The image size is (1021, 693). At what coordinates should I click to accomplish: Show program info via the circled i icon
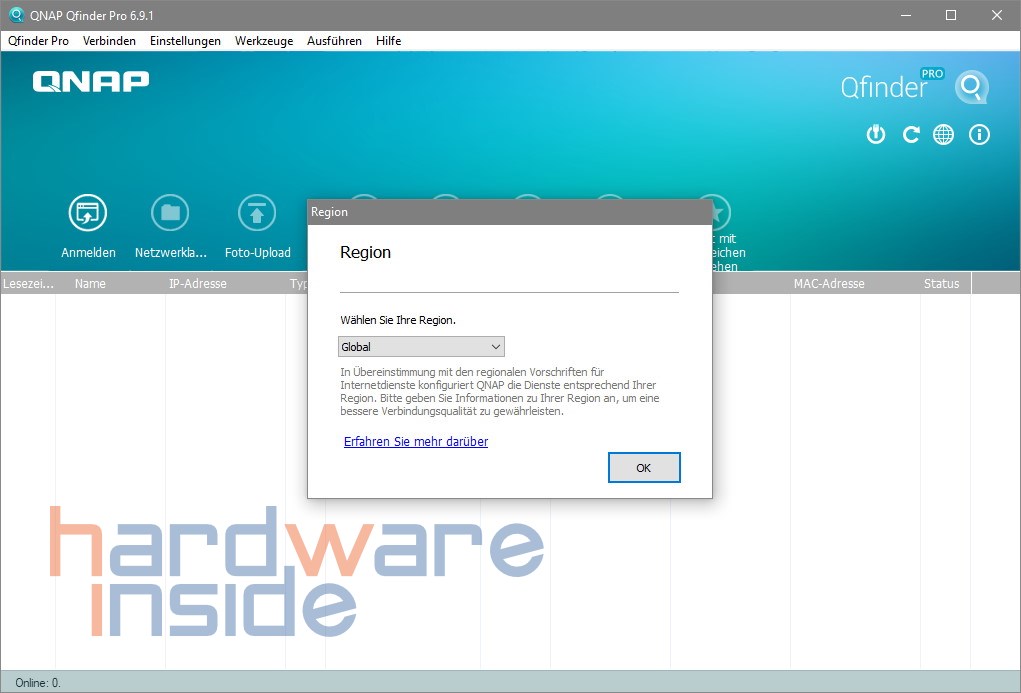[979, 135]
